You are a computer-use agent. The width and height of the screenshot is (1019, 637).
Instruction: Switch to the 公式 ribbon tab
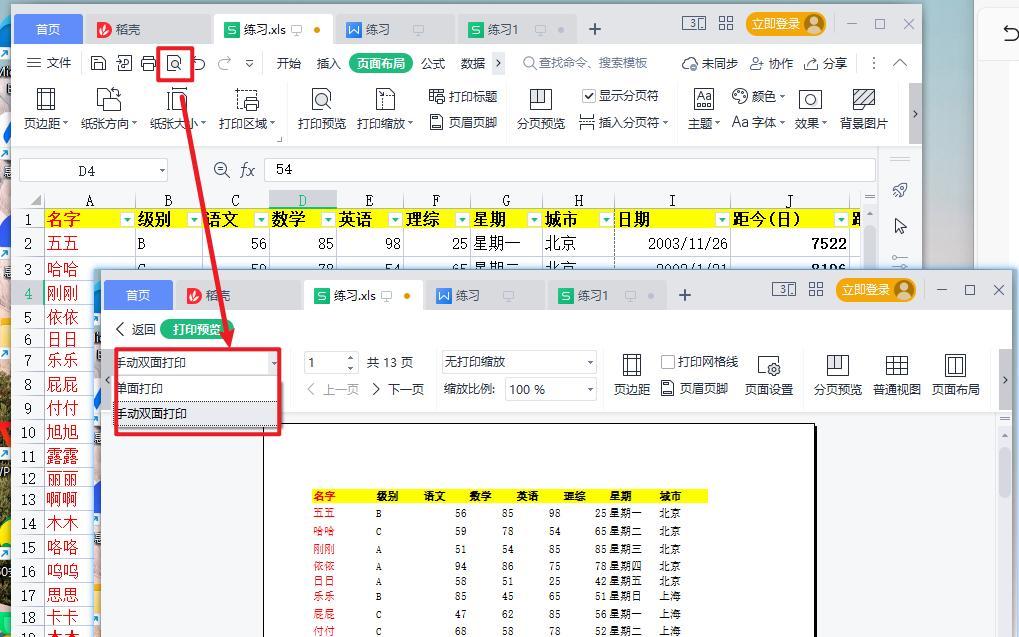[x=433, y=63]
